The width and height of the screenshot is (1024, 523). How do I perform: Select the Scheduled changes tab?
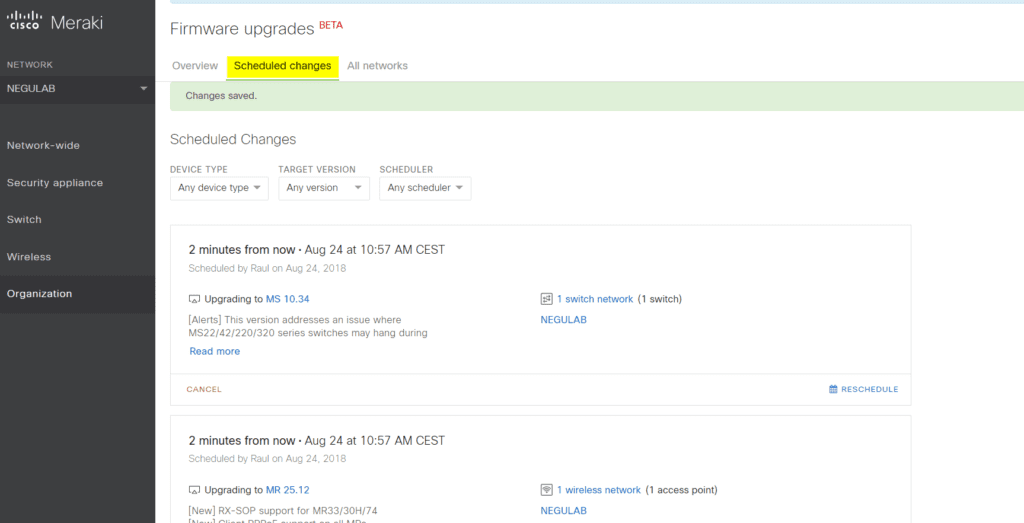pos(282,66)
